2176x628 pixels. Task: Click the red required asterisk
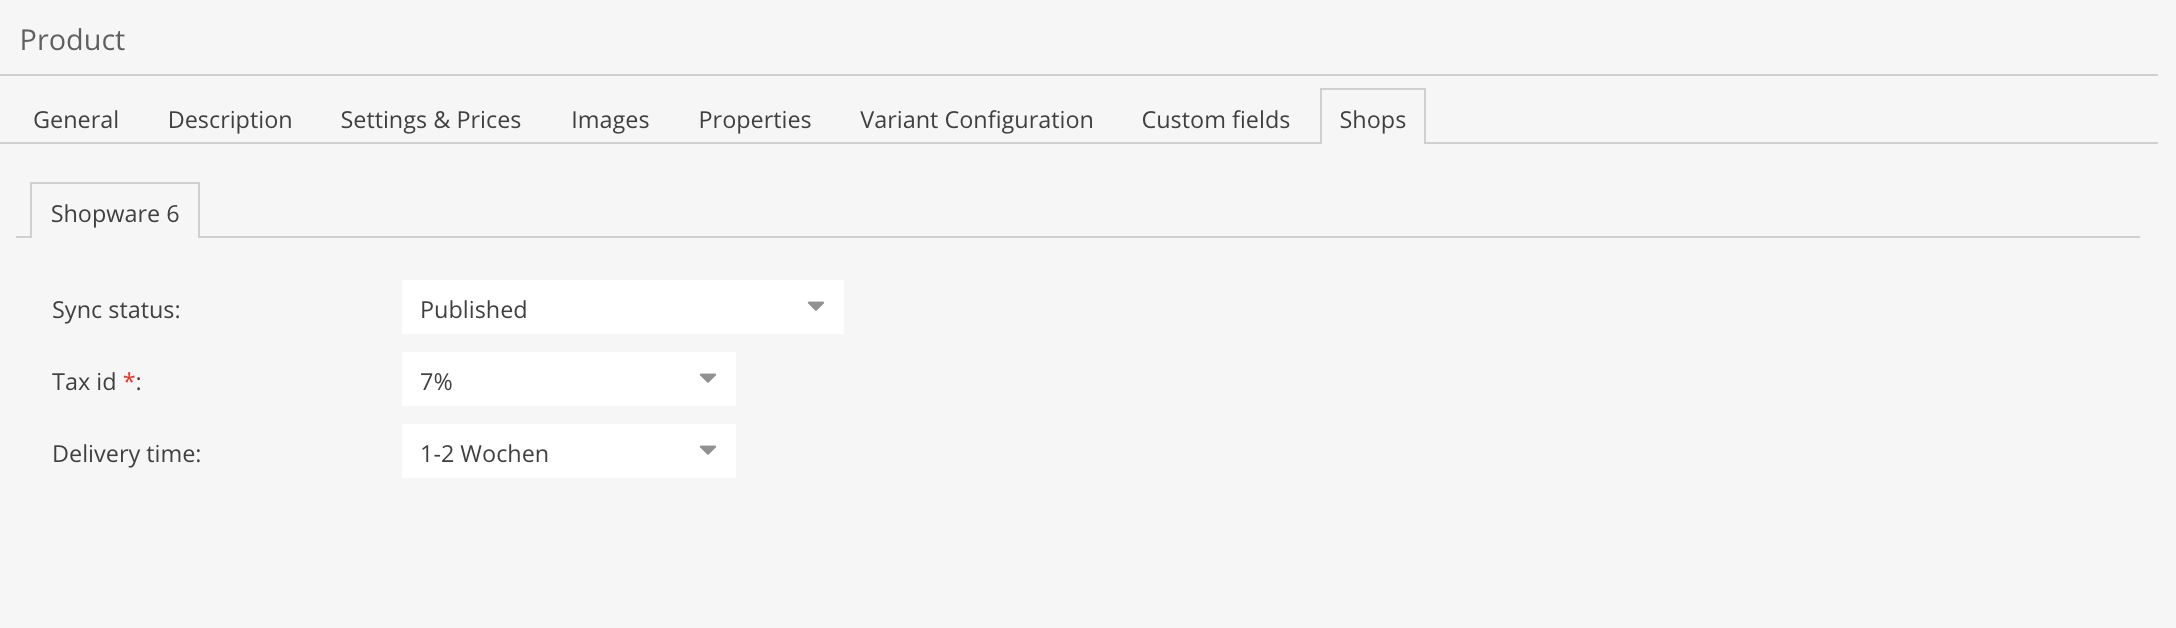click(x=129, y=380)
